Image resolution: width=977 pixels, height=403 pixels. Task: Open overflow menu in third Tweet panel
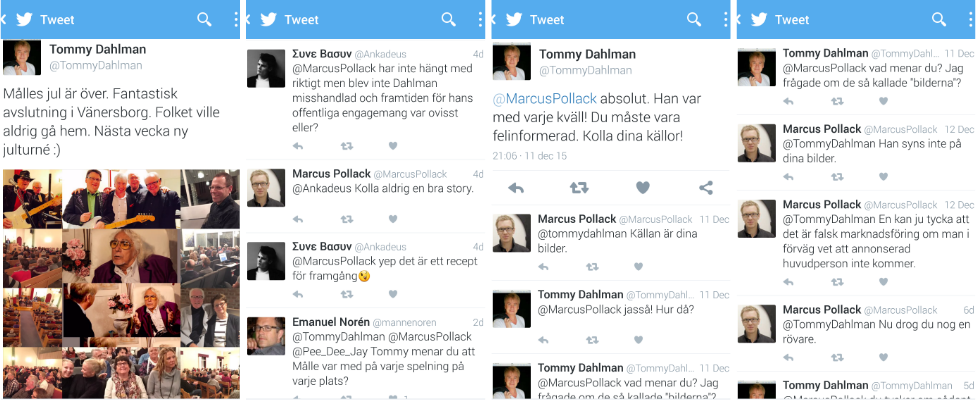(727, 19)
